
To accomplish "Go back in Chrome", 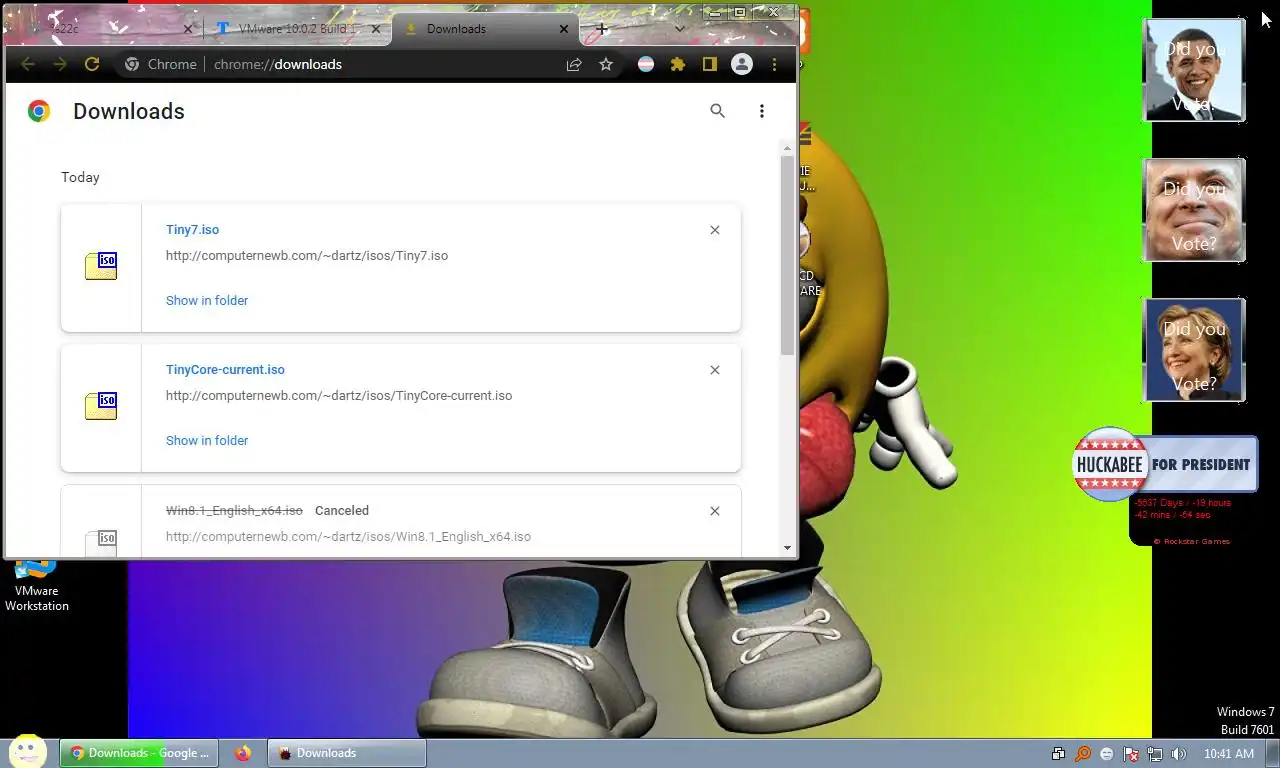I will (x=28, y=64).
